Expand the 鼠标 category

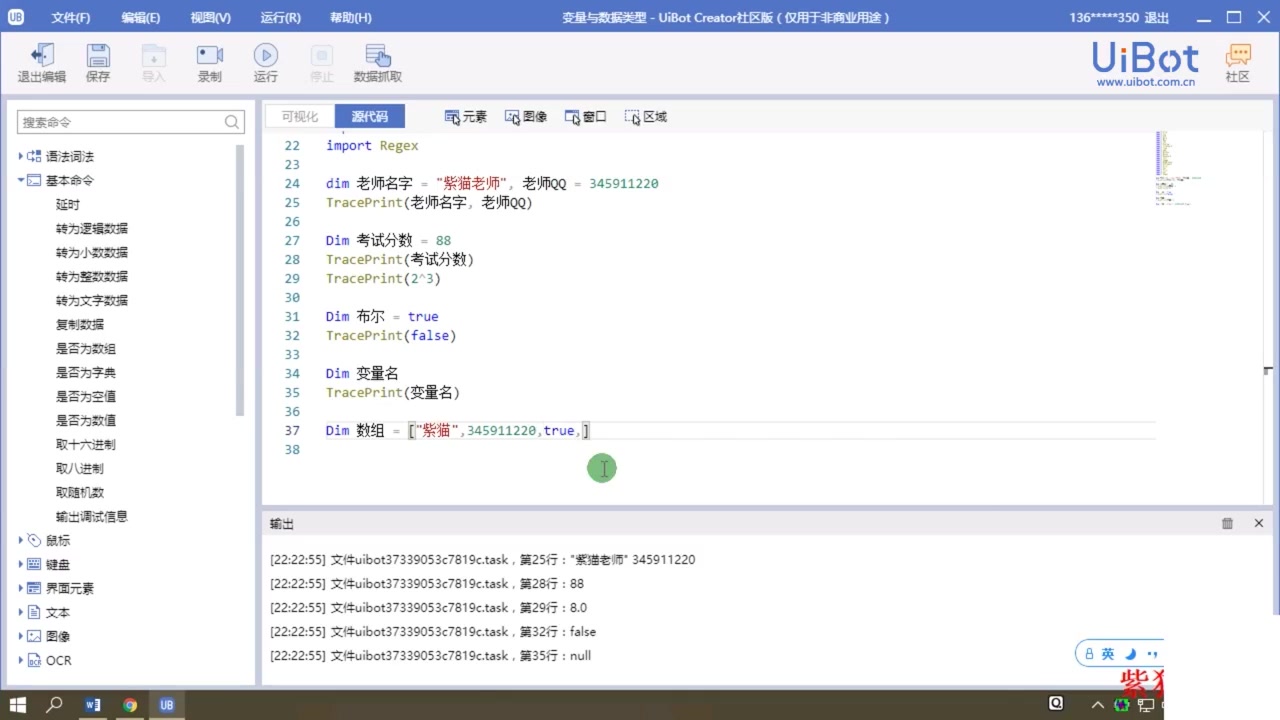point(21,541)
